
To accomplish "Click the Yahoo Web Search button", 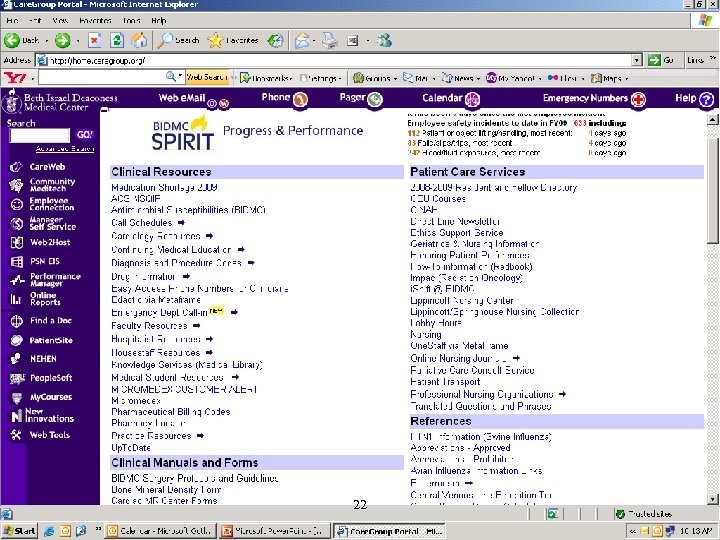I will [207, 78].
